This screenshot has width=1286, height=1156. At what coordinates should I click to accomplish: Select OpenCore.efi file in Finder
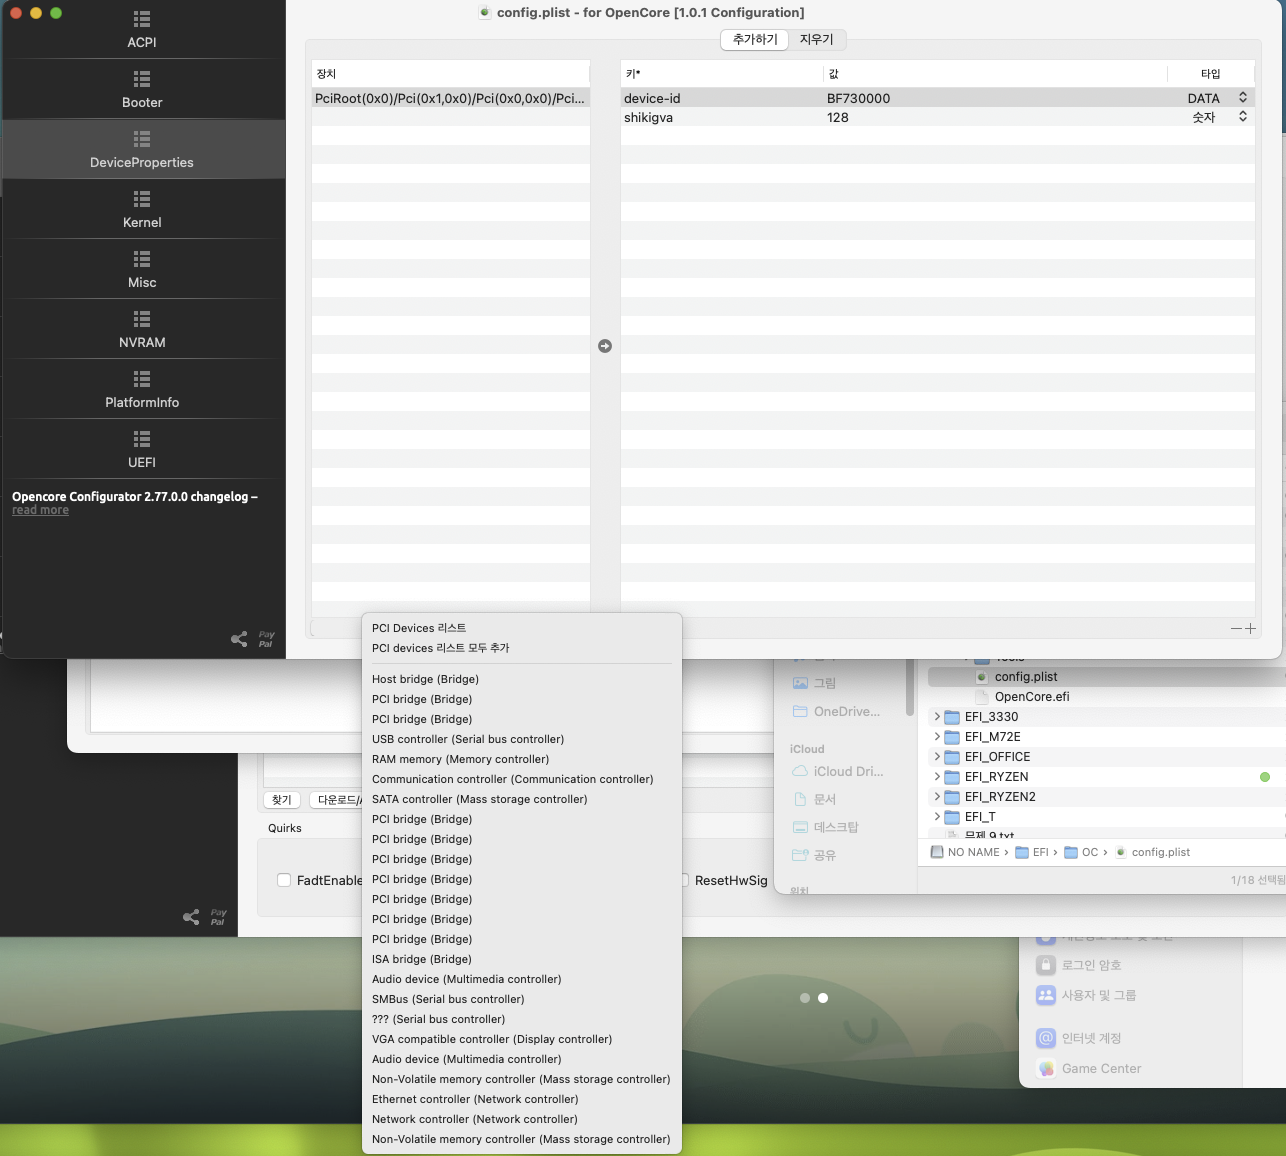(1032, 697)
